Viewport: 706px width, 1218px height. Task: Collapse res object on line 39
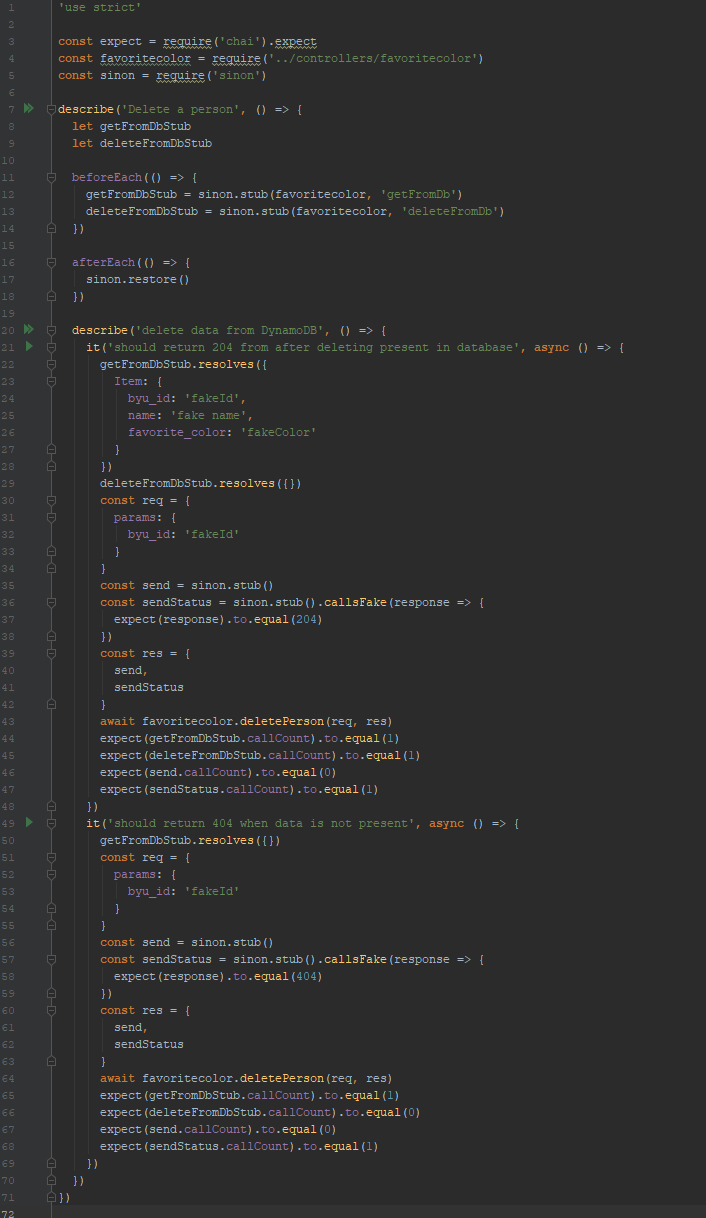pyautogui.click(x=51, y=653)
